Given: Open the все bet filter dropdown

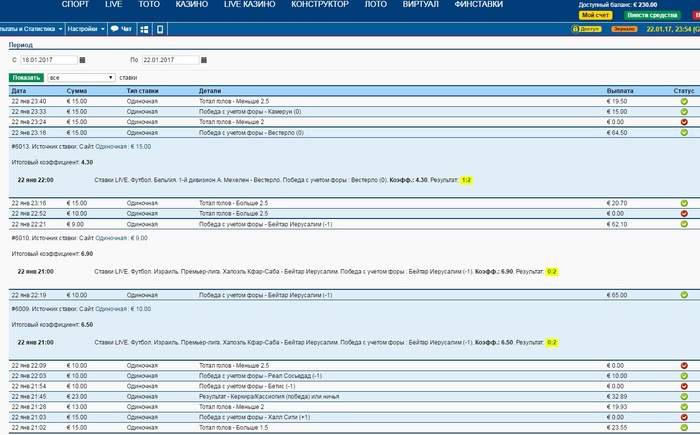Looking at the screenshot, I should click(x=81, y=78).
